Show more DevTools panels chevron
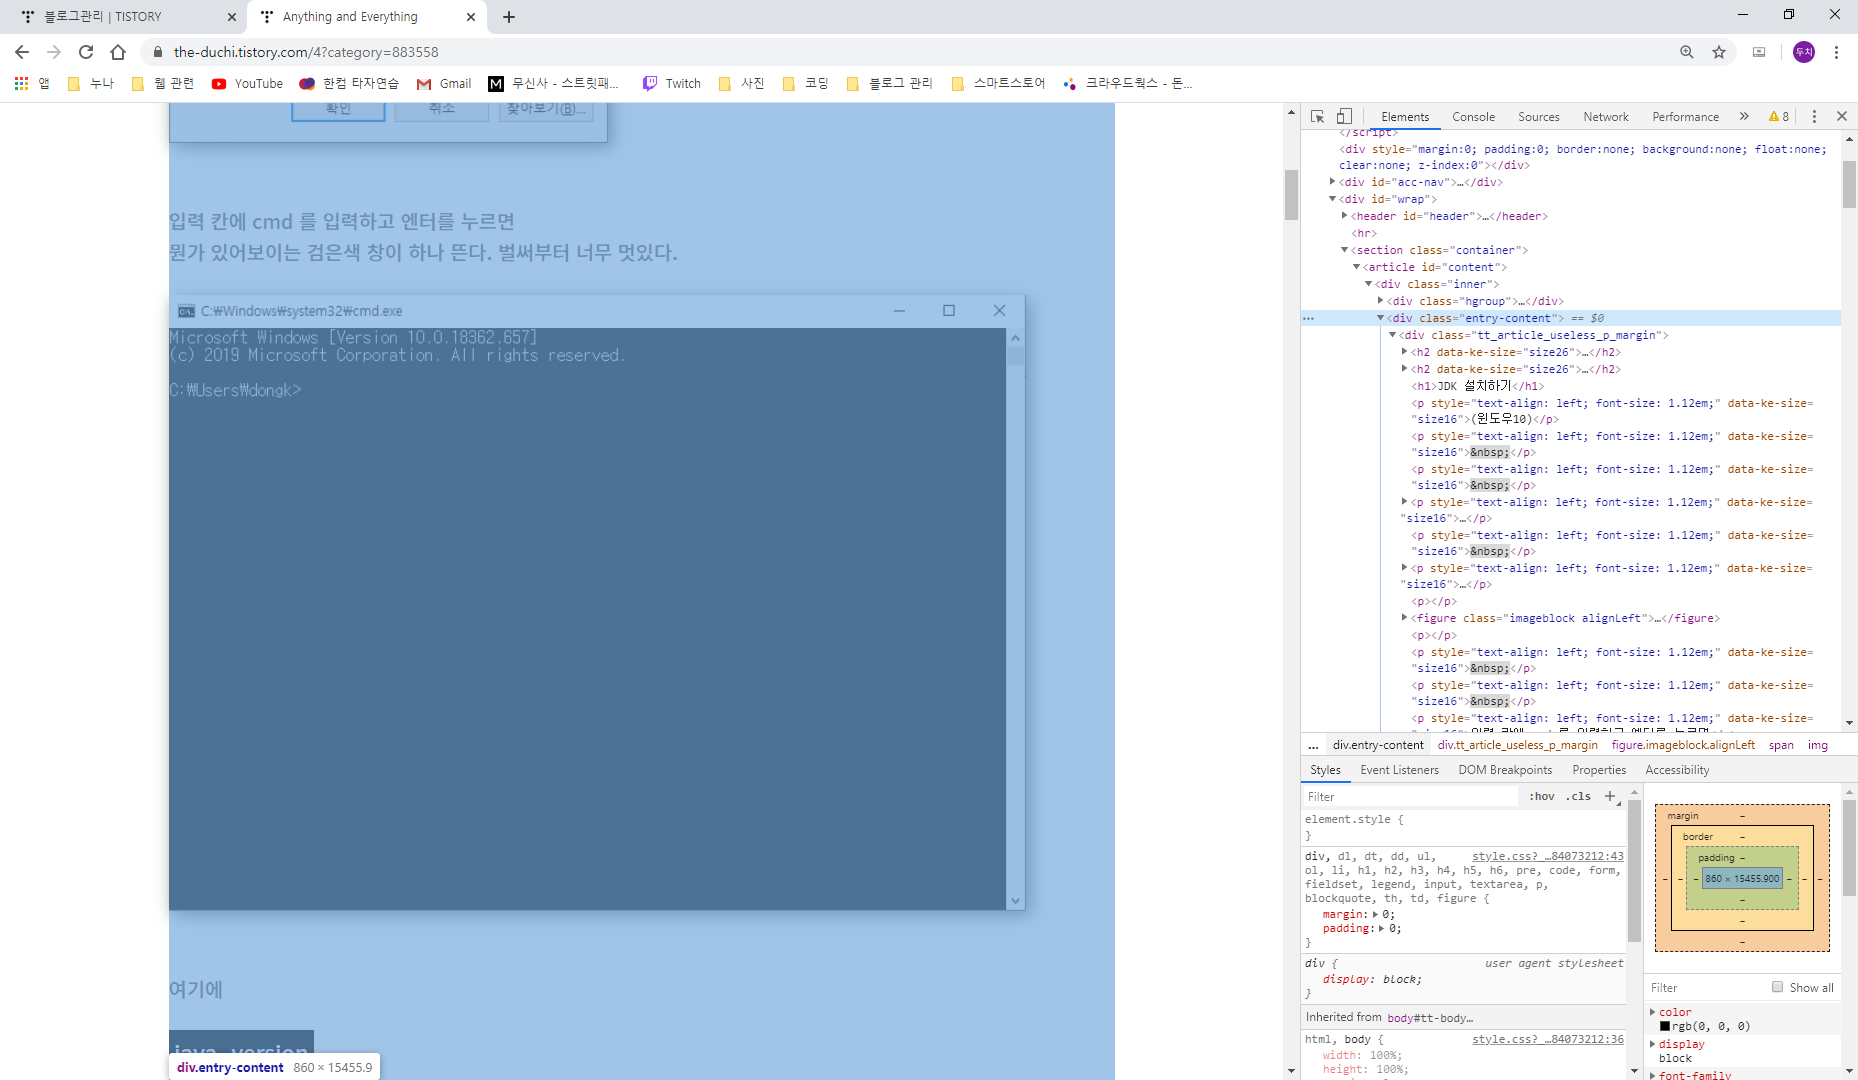This screenshot has height=1080, width=1858. [x=1744, y=117]
